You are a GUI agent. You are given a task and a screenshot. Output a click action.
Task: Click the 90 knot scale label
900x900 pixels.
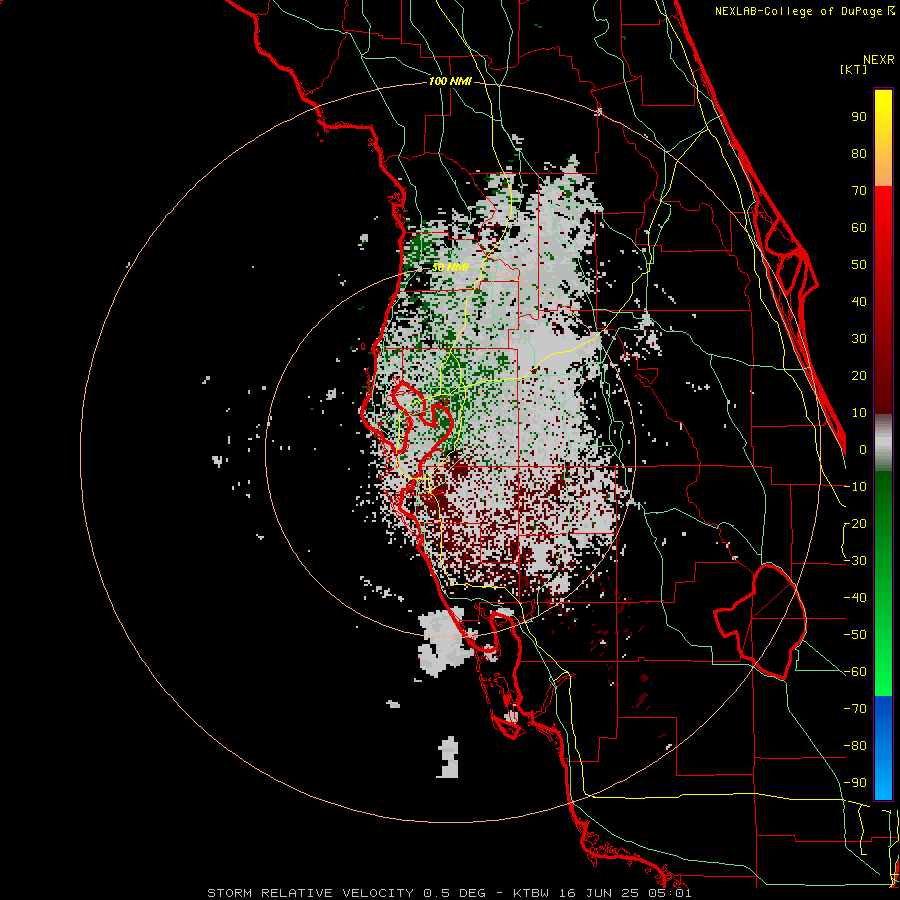click(859, 117)
